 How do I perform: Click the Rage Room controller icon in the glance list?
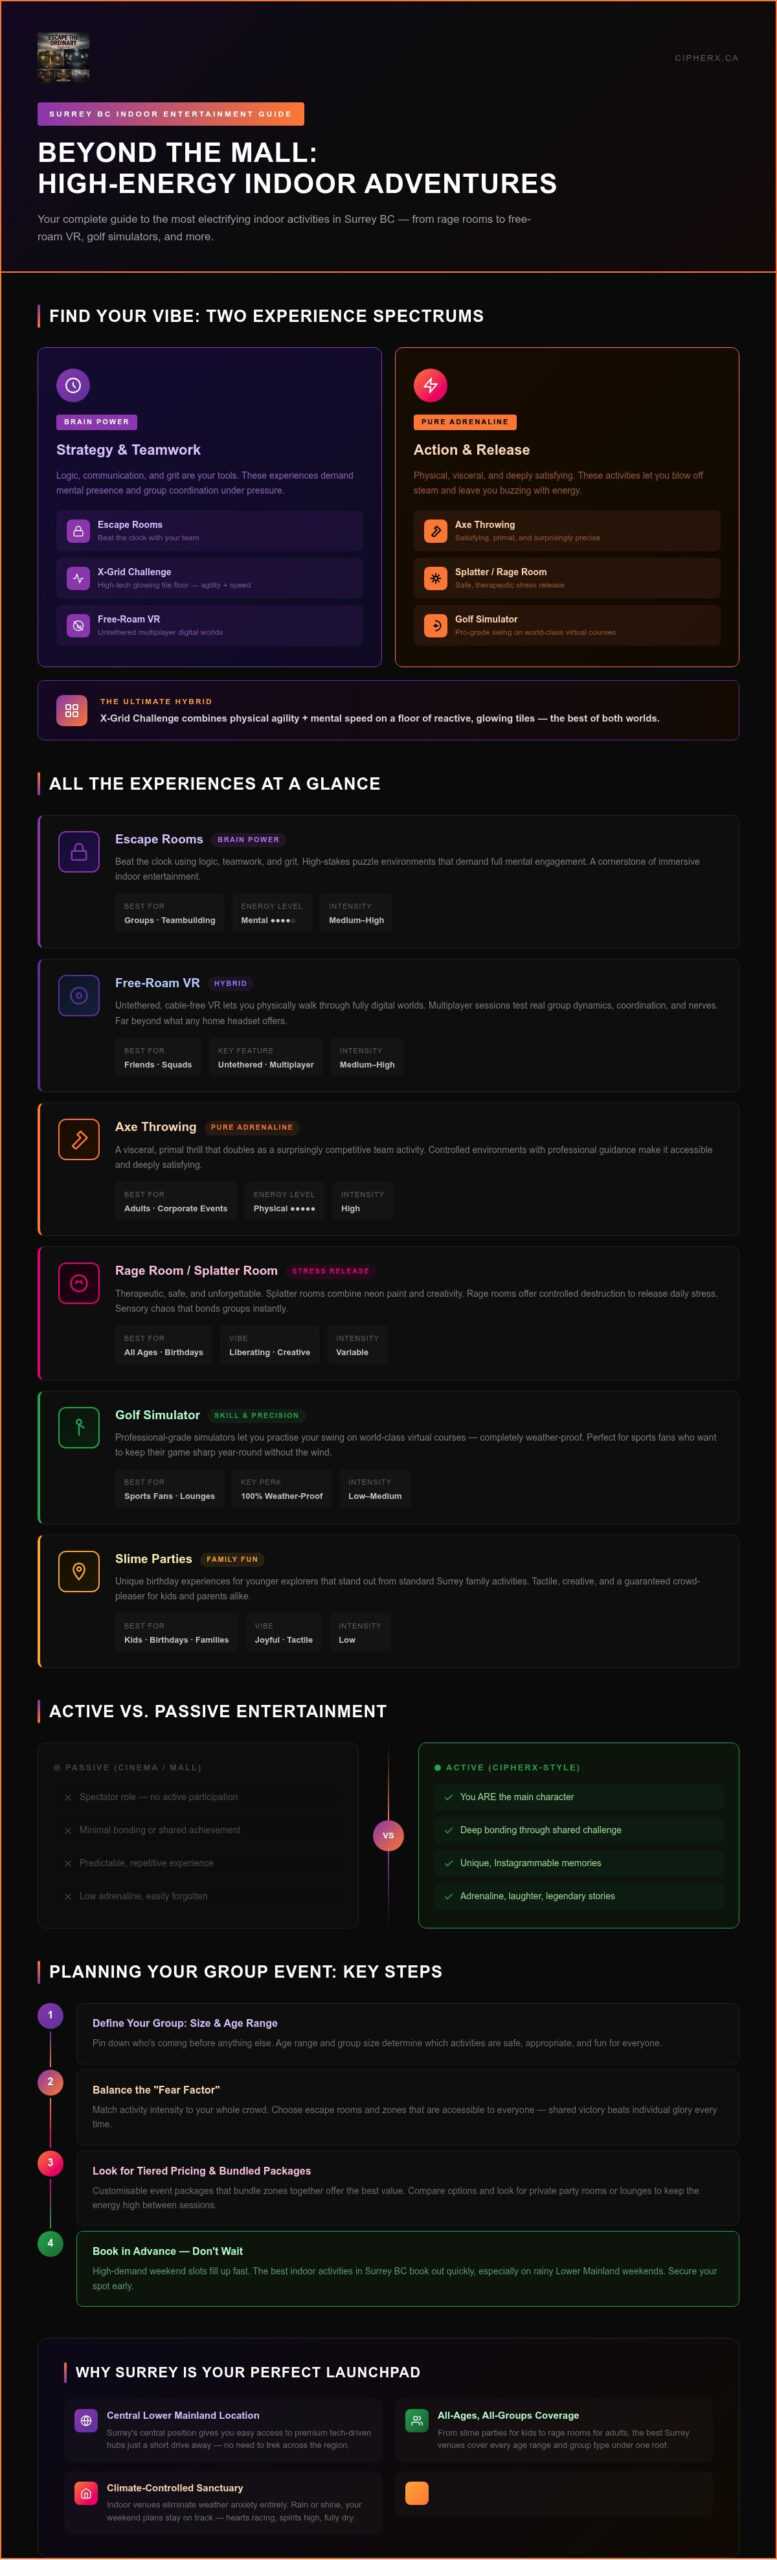pyautogui.click(x=79, y=1283)
